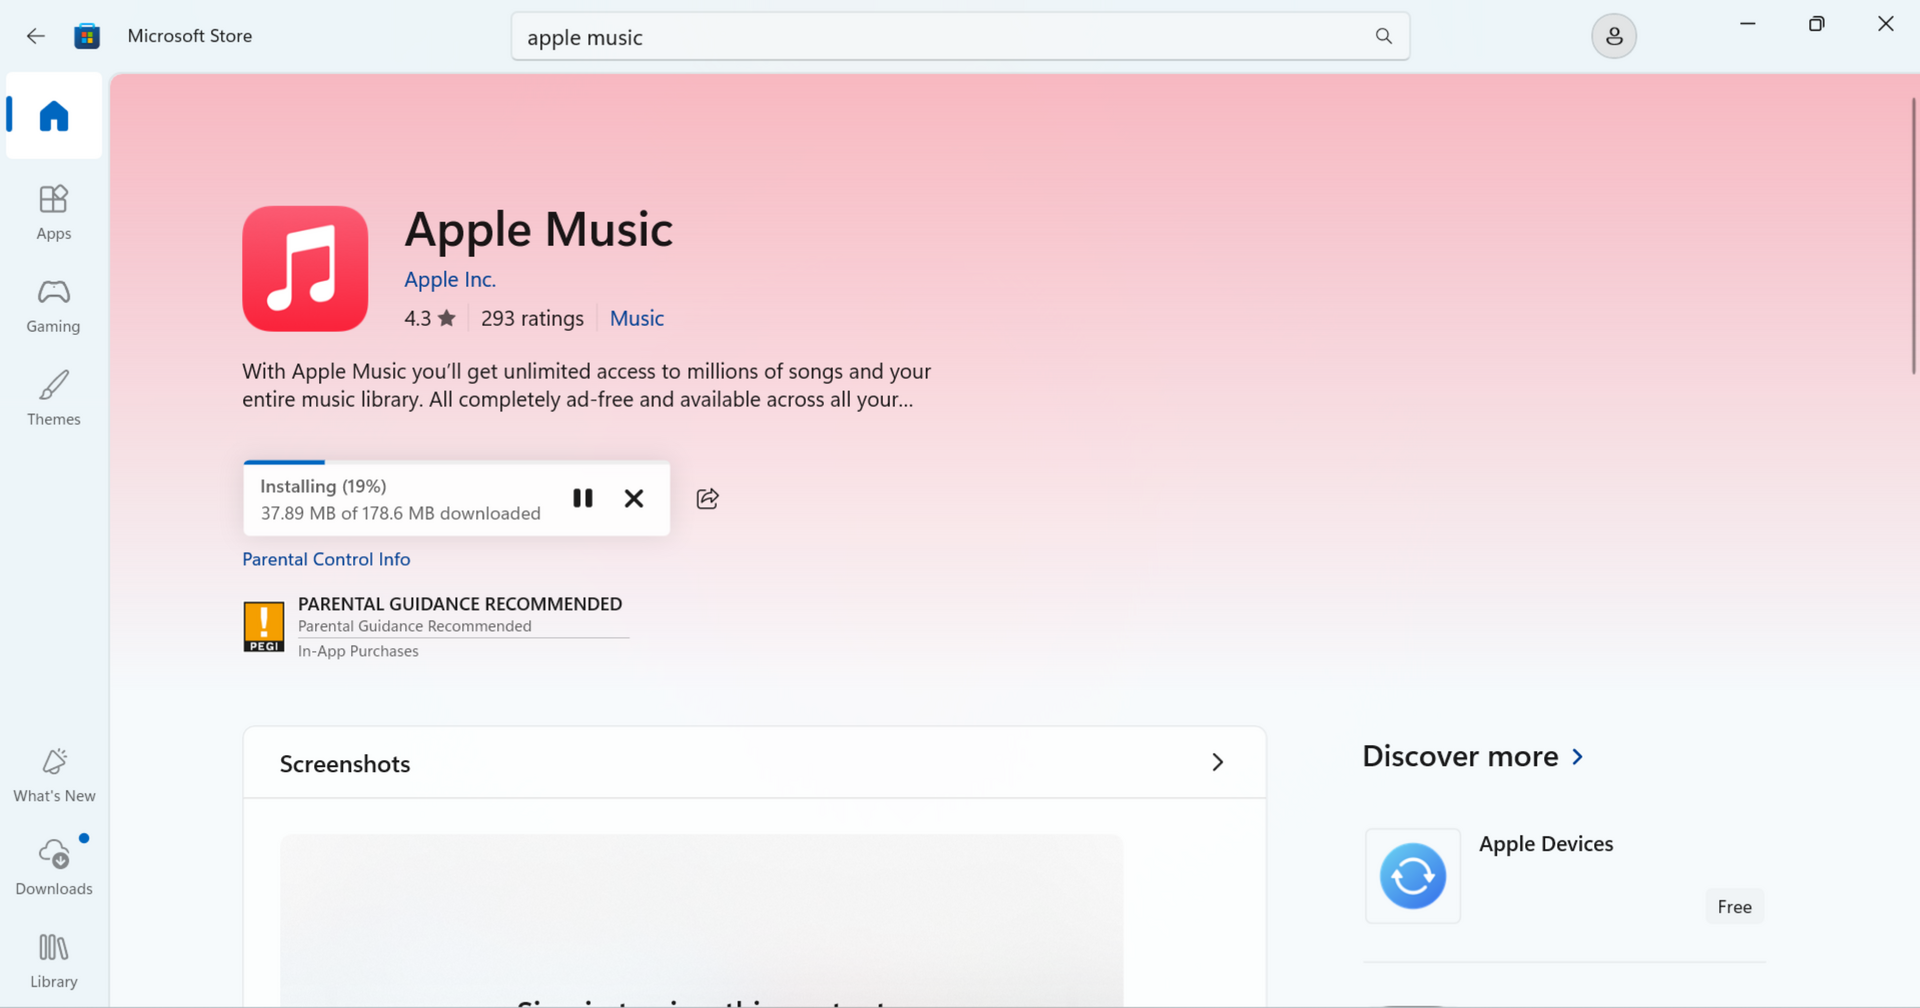This screenshot has height=1008, width=1920.
Task: Restore down the Microsoft Store window
Action: pyautogui.click(x=1817, y=24)
